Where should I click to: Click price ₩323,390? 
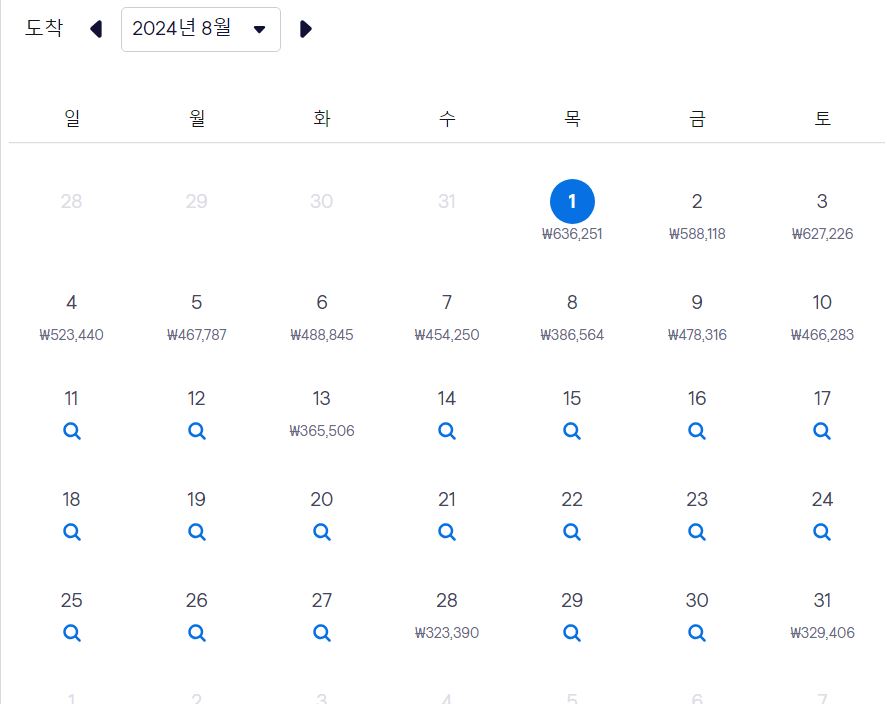[447, 632]
